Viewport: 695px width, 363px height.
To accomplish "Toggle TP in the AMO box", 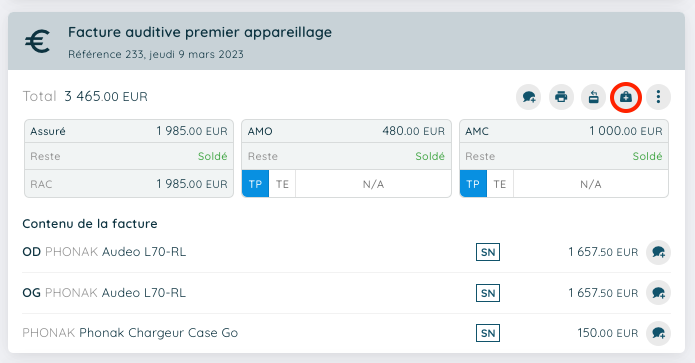I will pos(255,184).
